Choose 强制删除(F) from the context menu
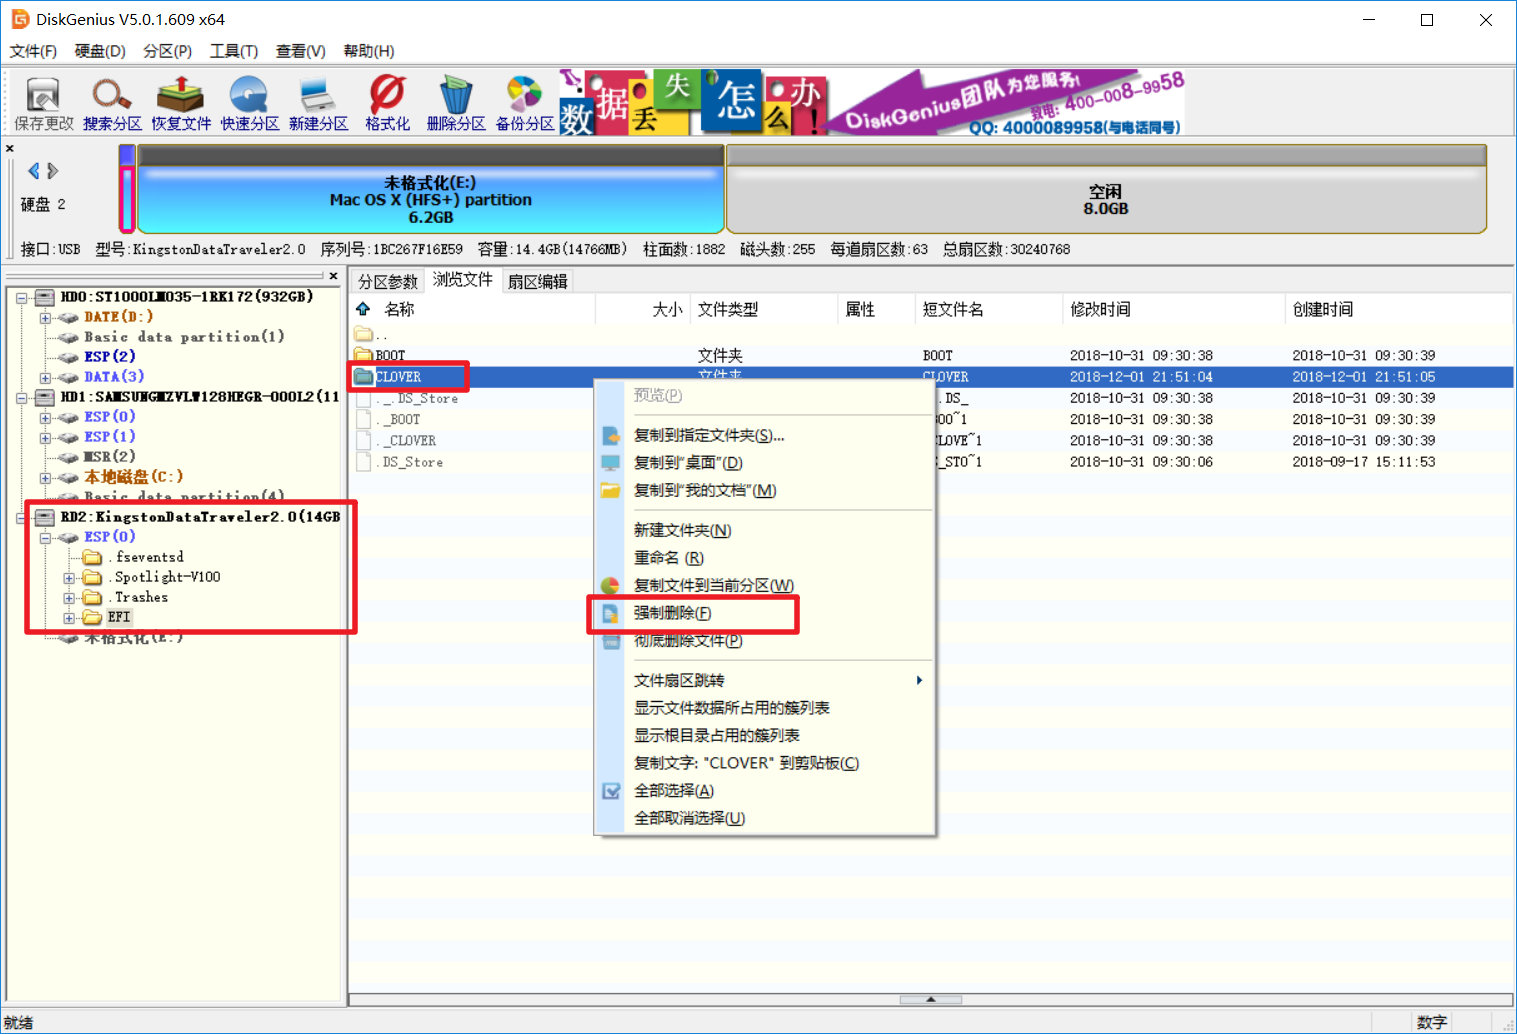1517x1034 pixels. point(672,613)
